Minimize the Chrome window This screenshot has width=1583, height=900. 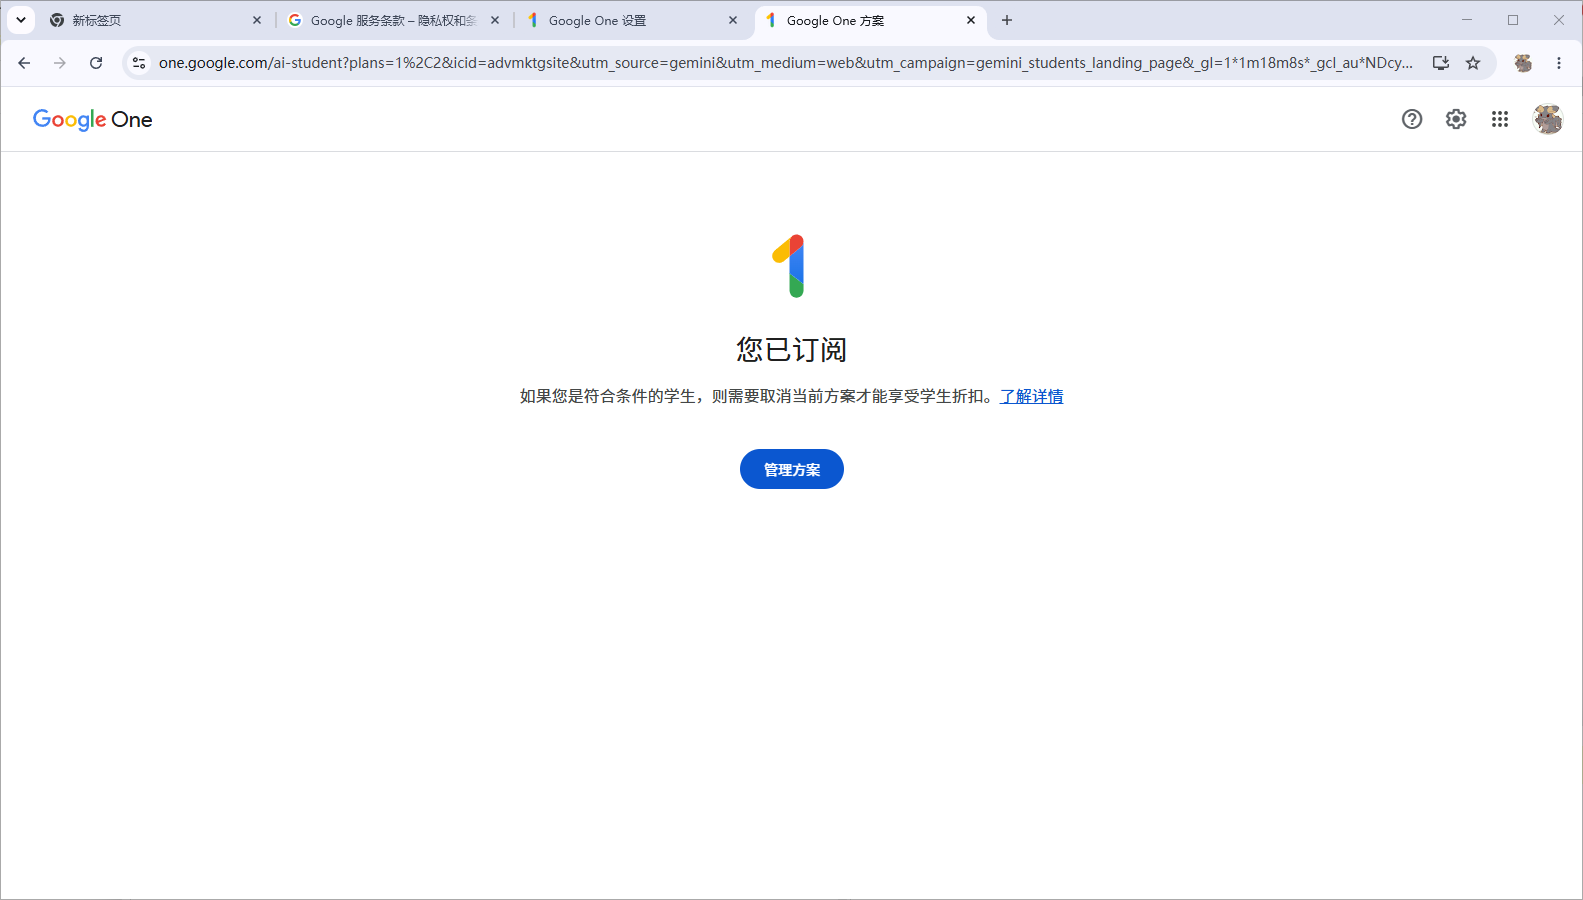click(1467, 20)
